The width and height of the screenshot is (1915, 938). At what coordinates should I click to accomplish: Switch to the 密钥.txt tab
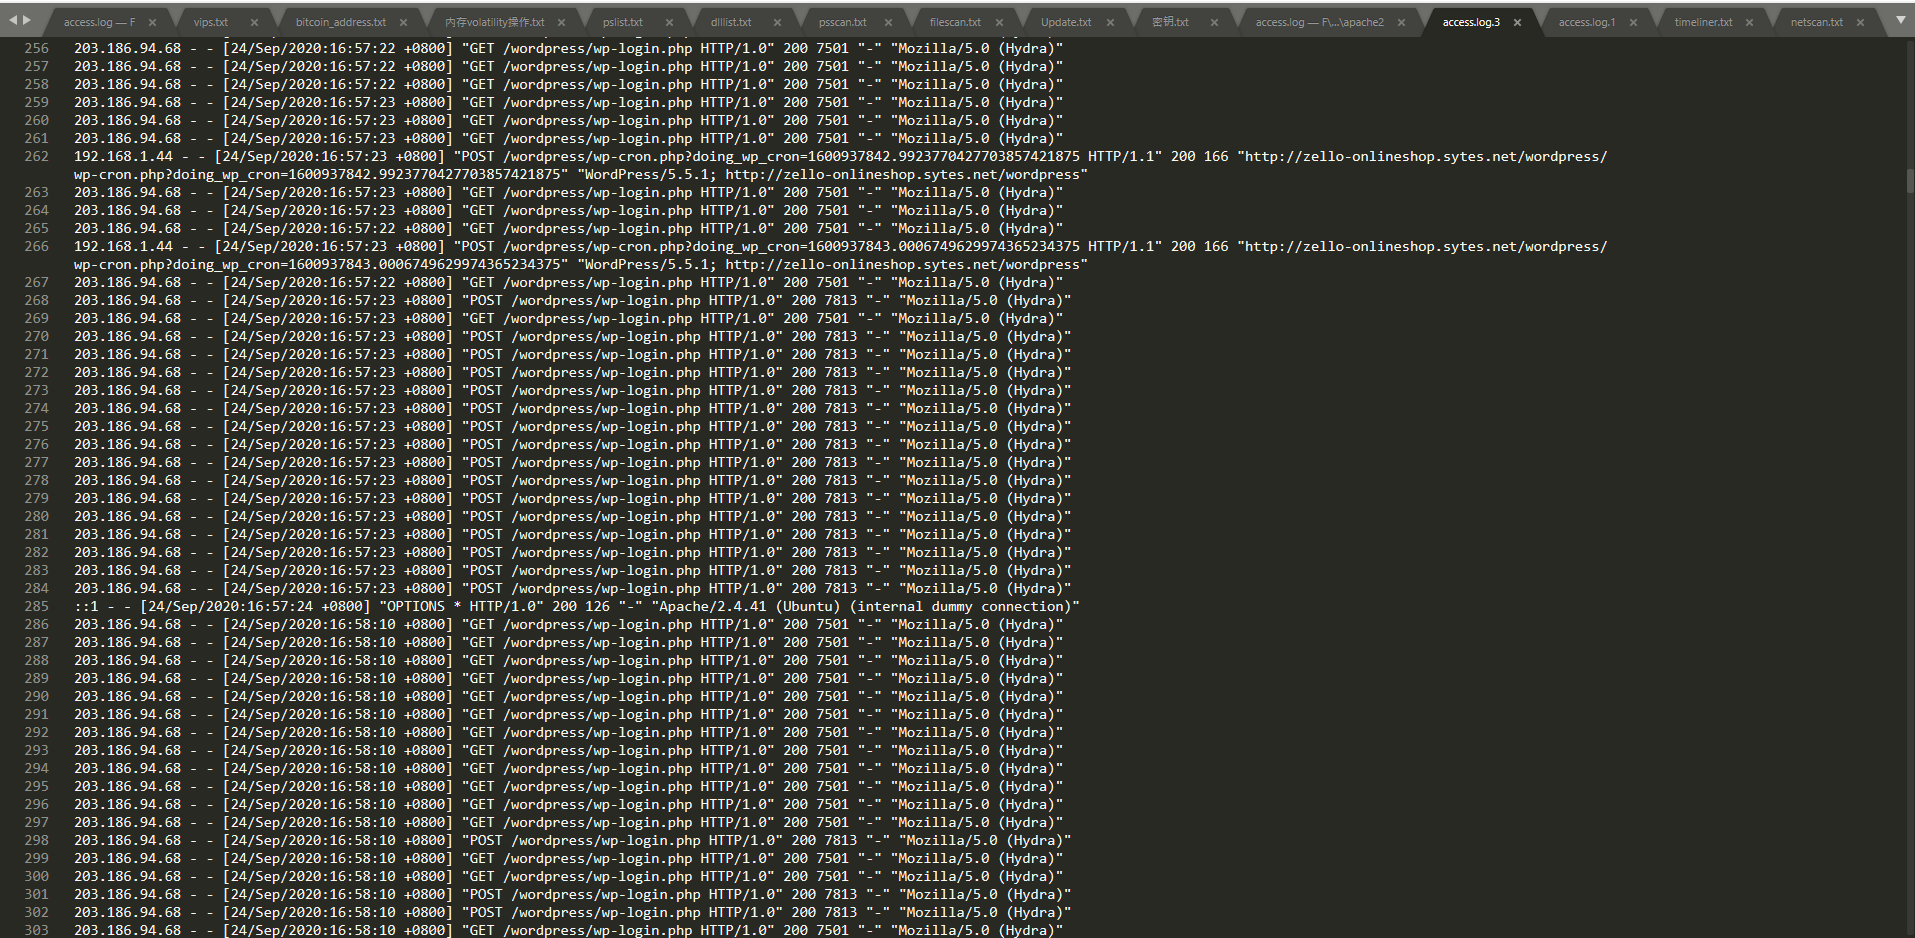(1170, 22)
